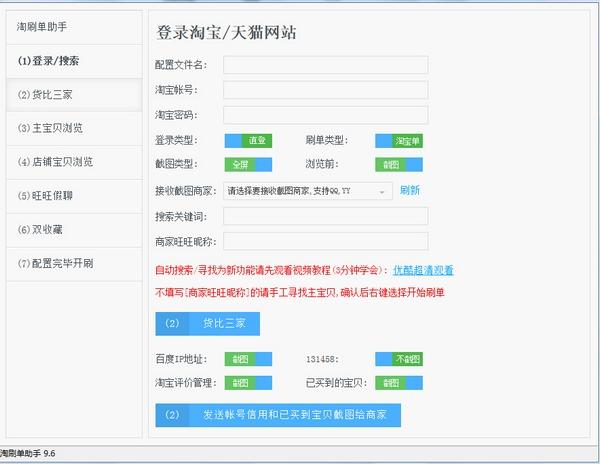Select the (7)配置完毕开刷 sidebar tab
Screen dimensions: 600x464
click(74, 264)
